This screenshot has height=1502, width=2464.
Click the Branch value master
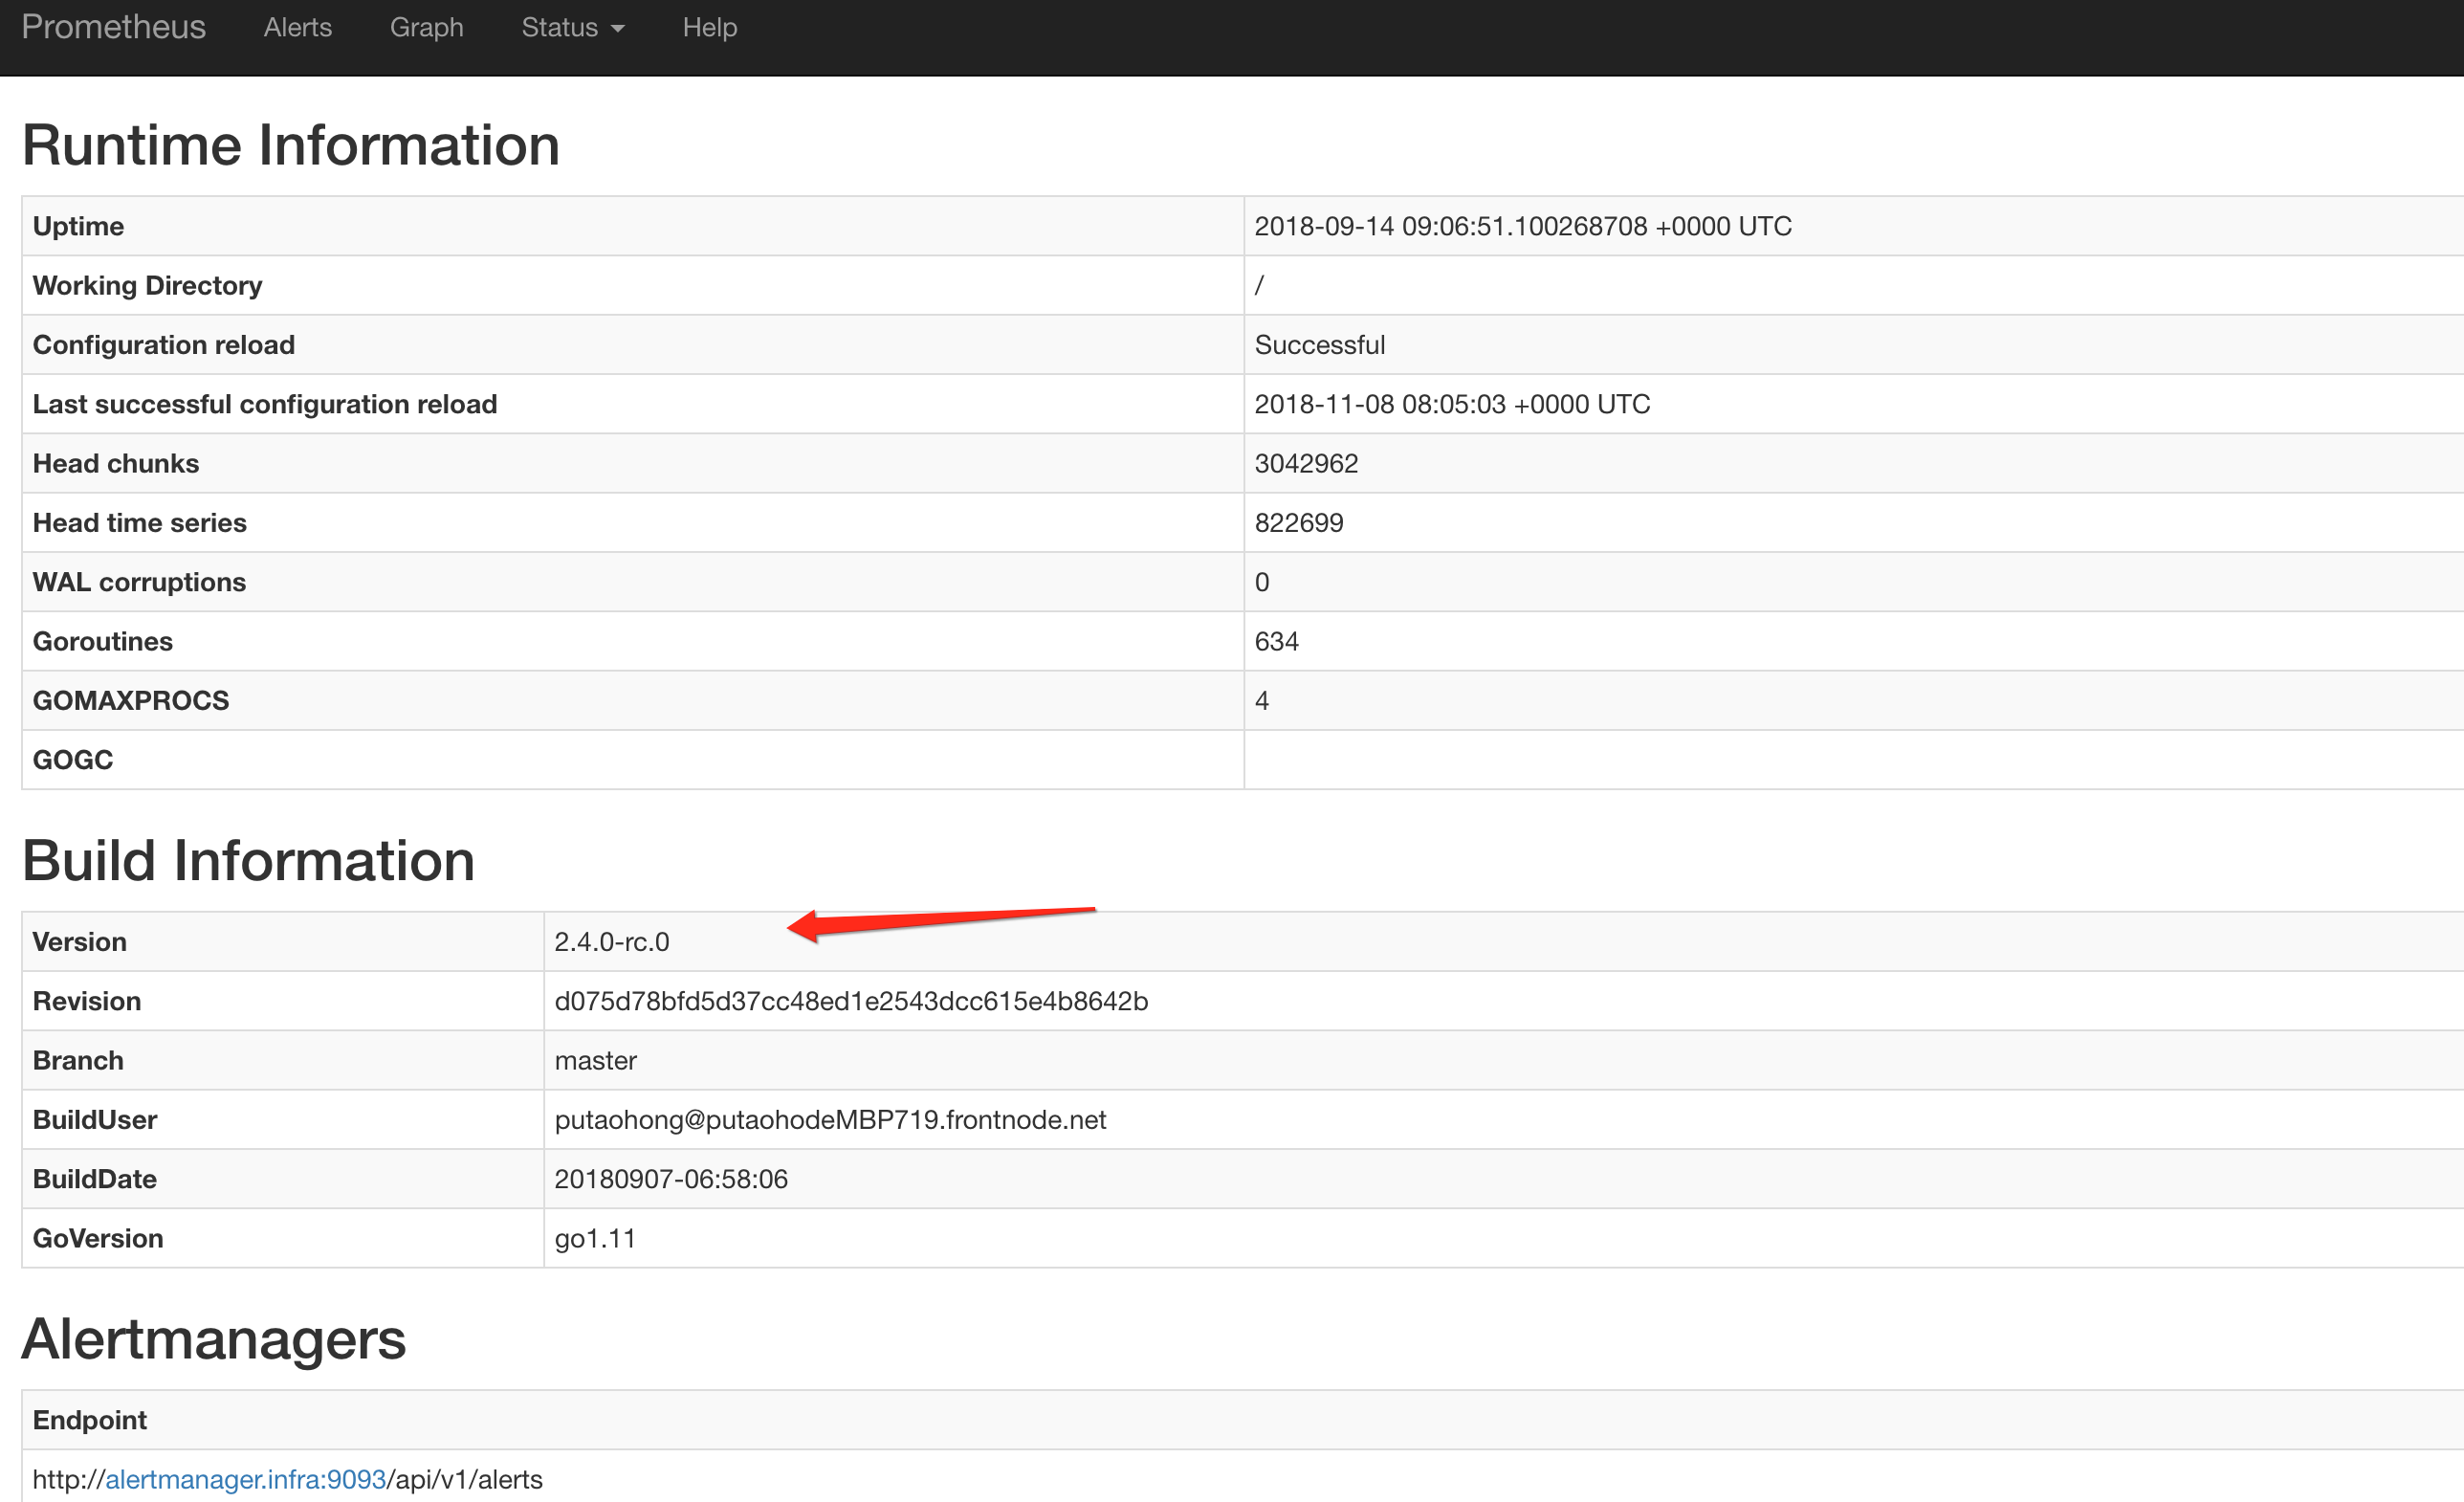pos(595,1060)
